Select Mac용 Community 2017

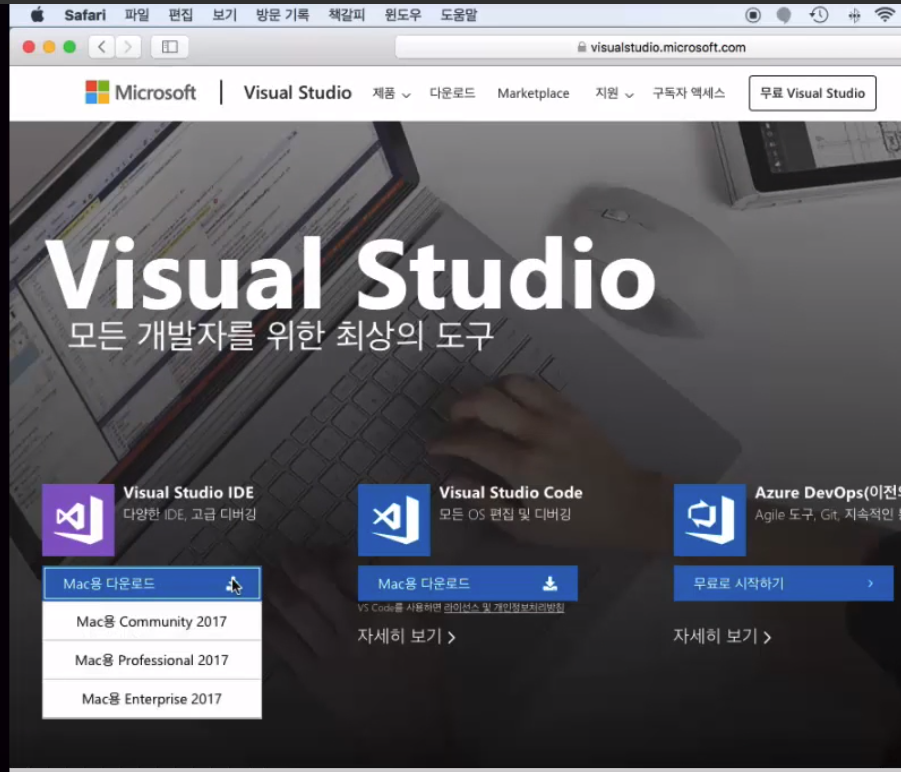152,622
